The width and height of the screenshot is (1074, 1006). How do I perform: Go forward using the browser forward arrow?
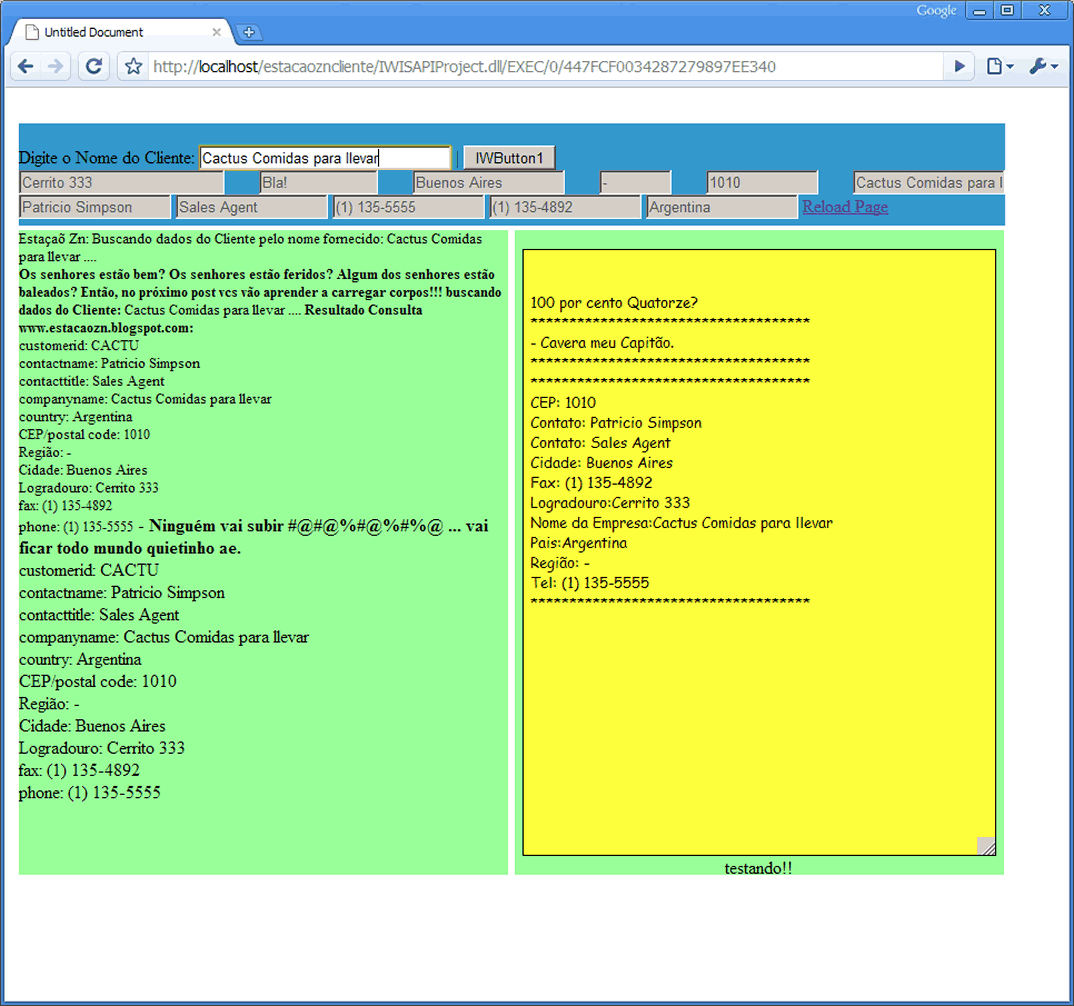55,66
